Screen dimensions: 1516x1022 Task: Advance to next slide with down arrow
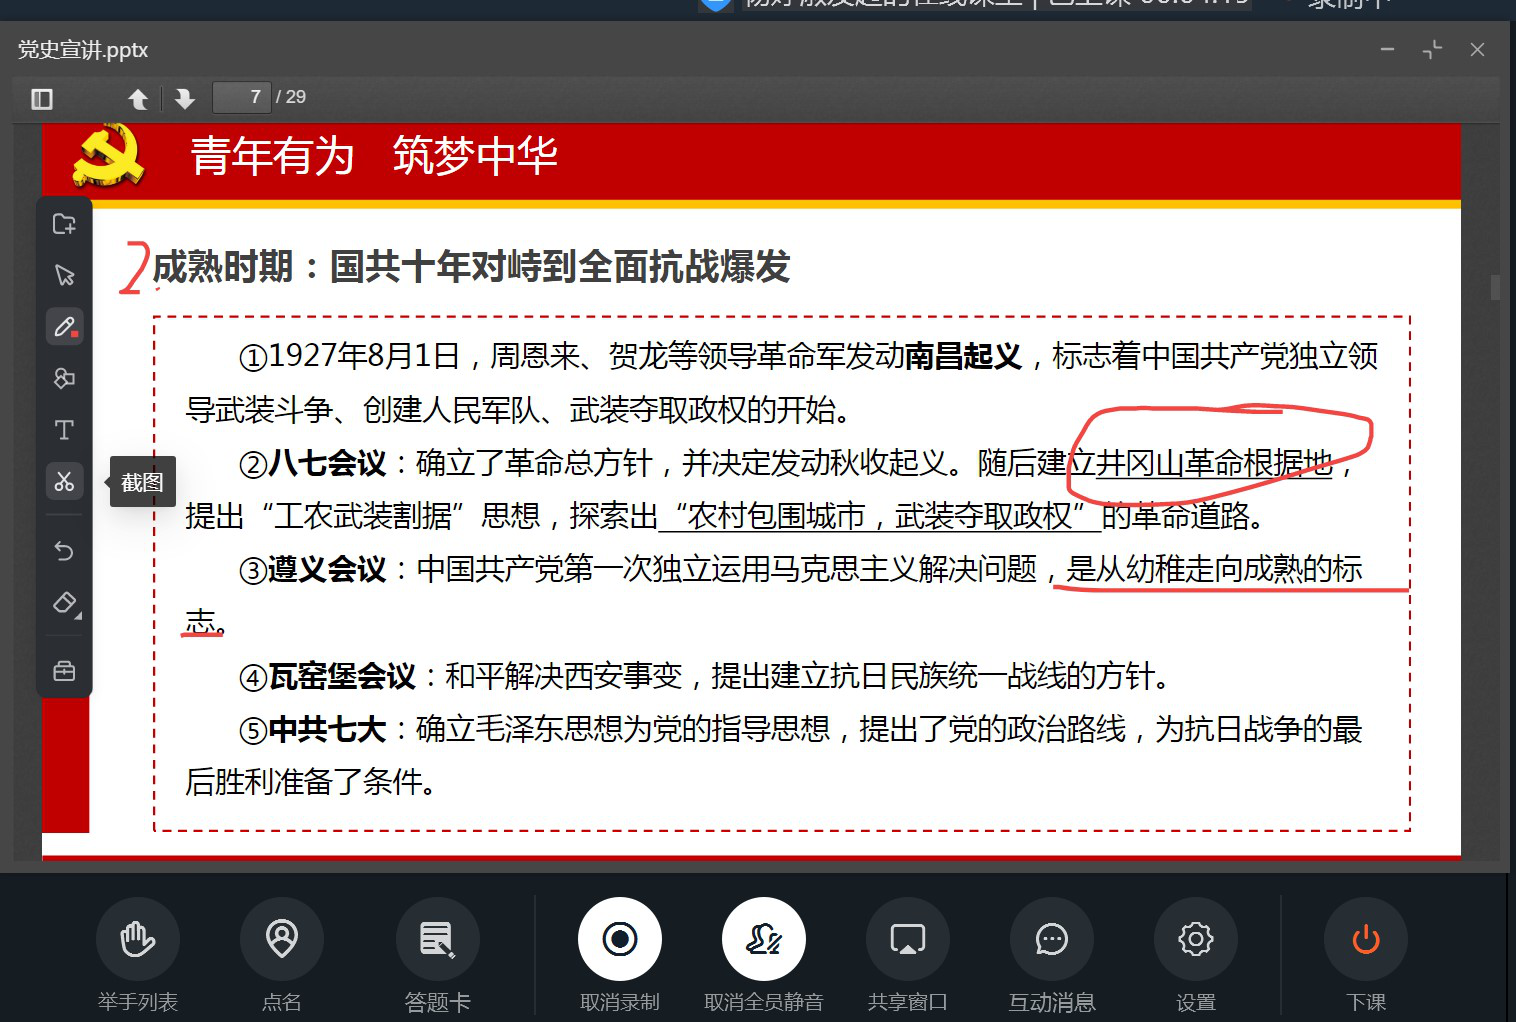coord(184,98)
